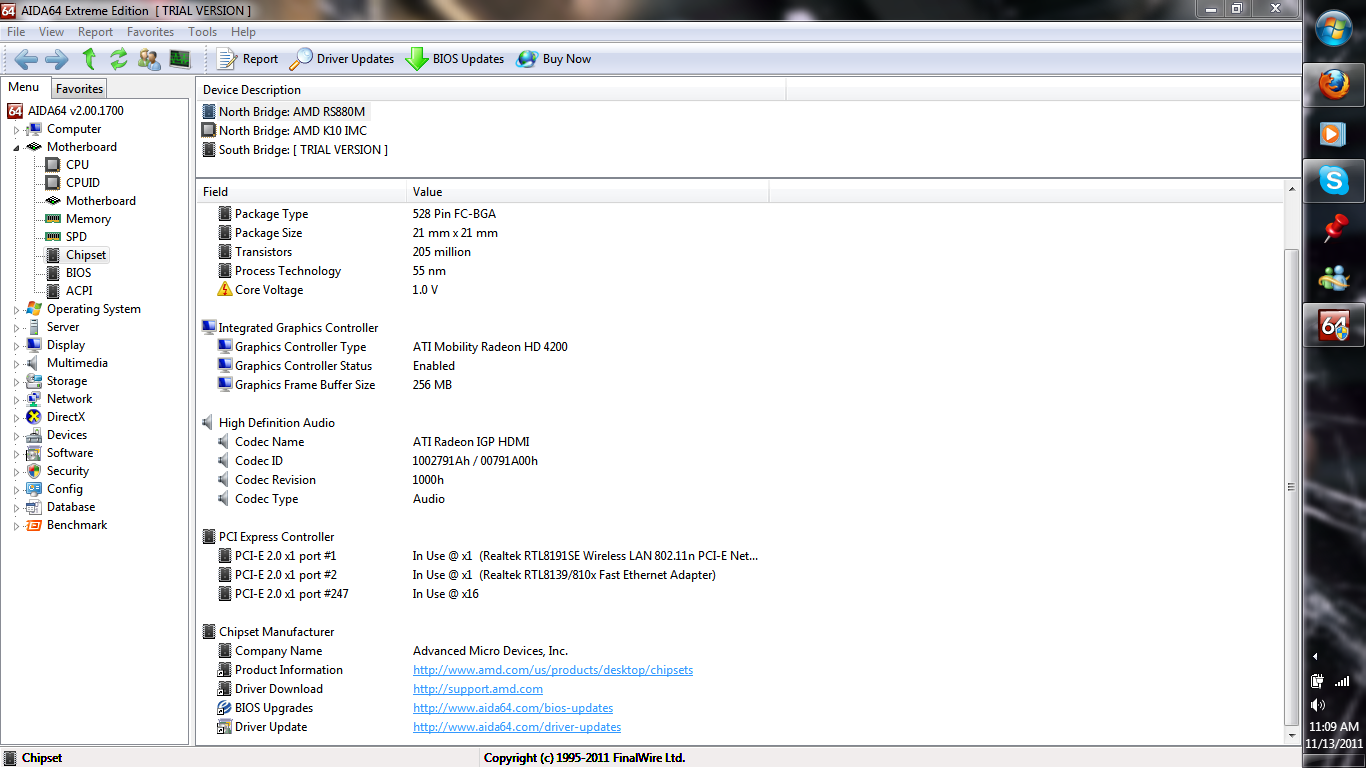Open Windows Media Player from taskbar
Viewport: 1366px width, 768px height.
1334,132
